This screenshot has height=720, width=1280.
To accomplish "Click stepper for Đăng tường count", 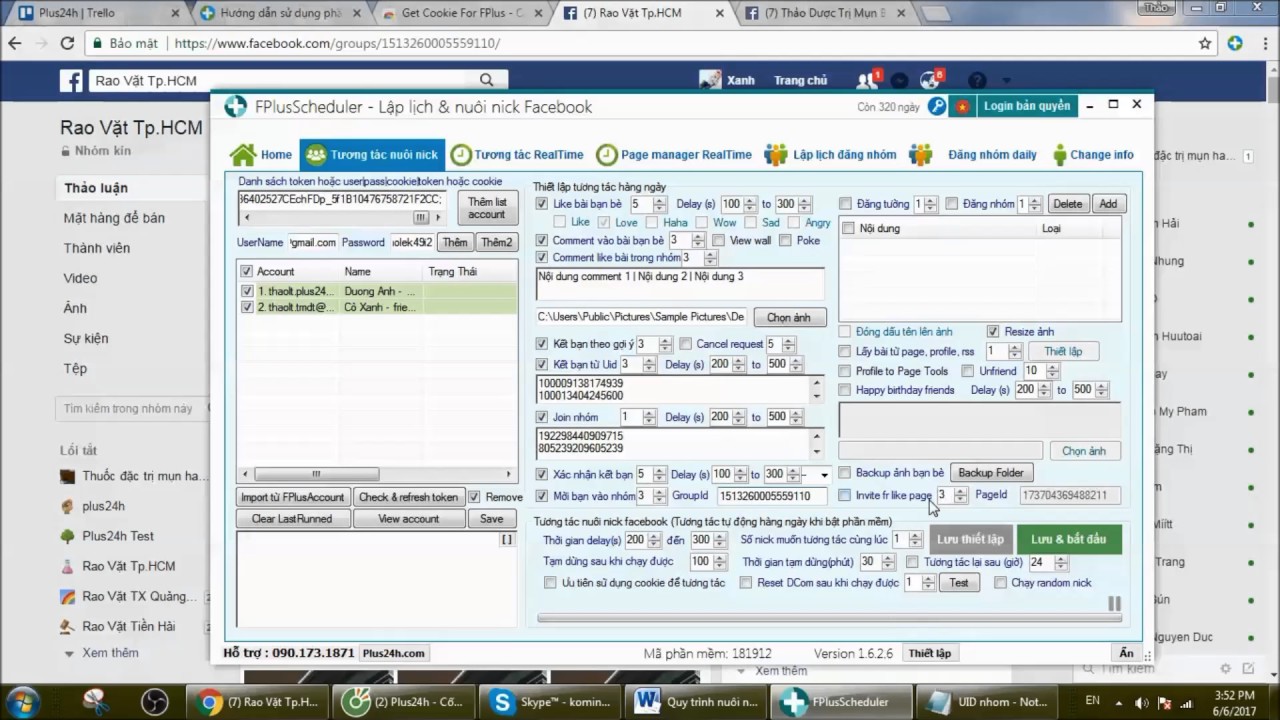I will coord(930,204).
